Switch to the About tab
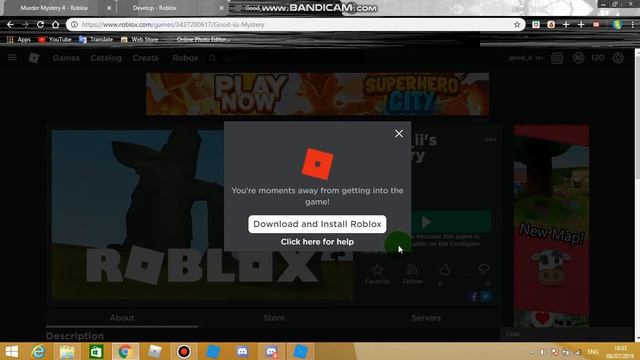This screenshot has width=640, height=360. tap(122, 318)
